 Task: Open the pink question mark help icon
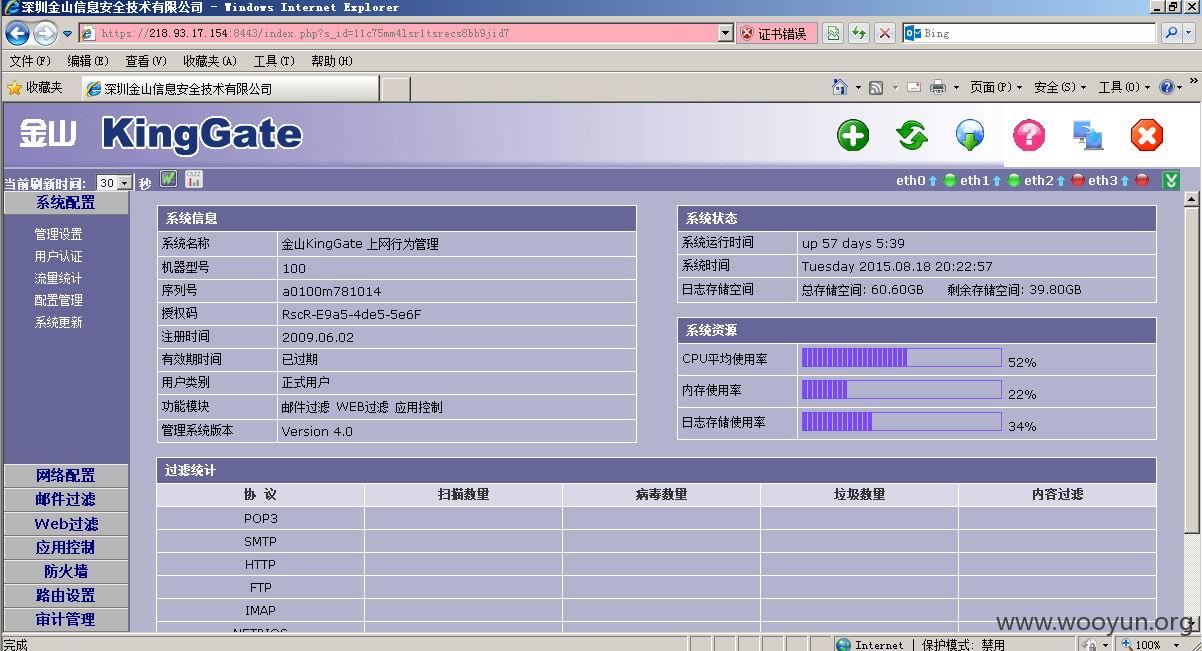[x=1029, y=135]
